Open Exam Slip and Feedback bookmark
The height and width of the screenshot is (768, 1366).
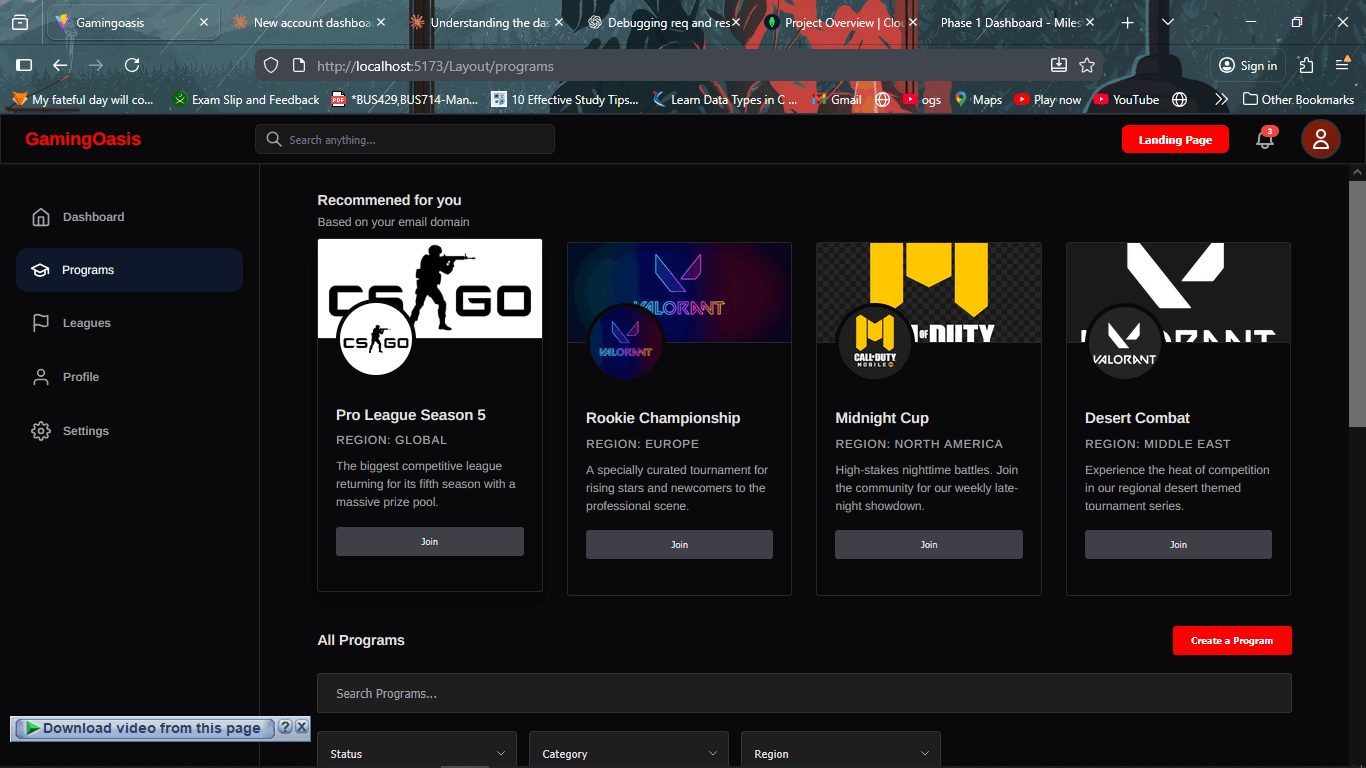246,99
